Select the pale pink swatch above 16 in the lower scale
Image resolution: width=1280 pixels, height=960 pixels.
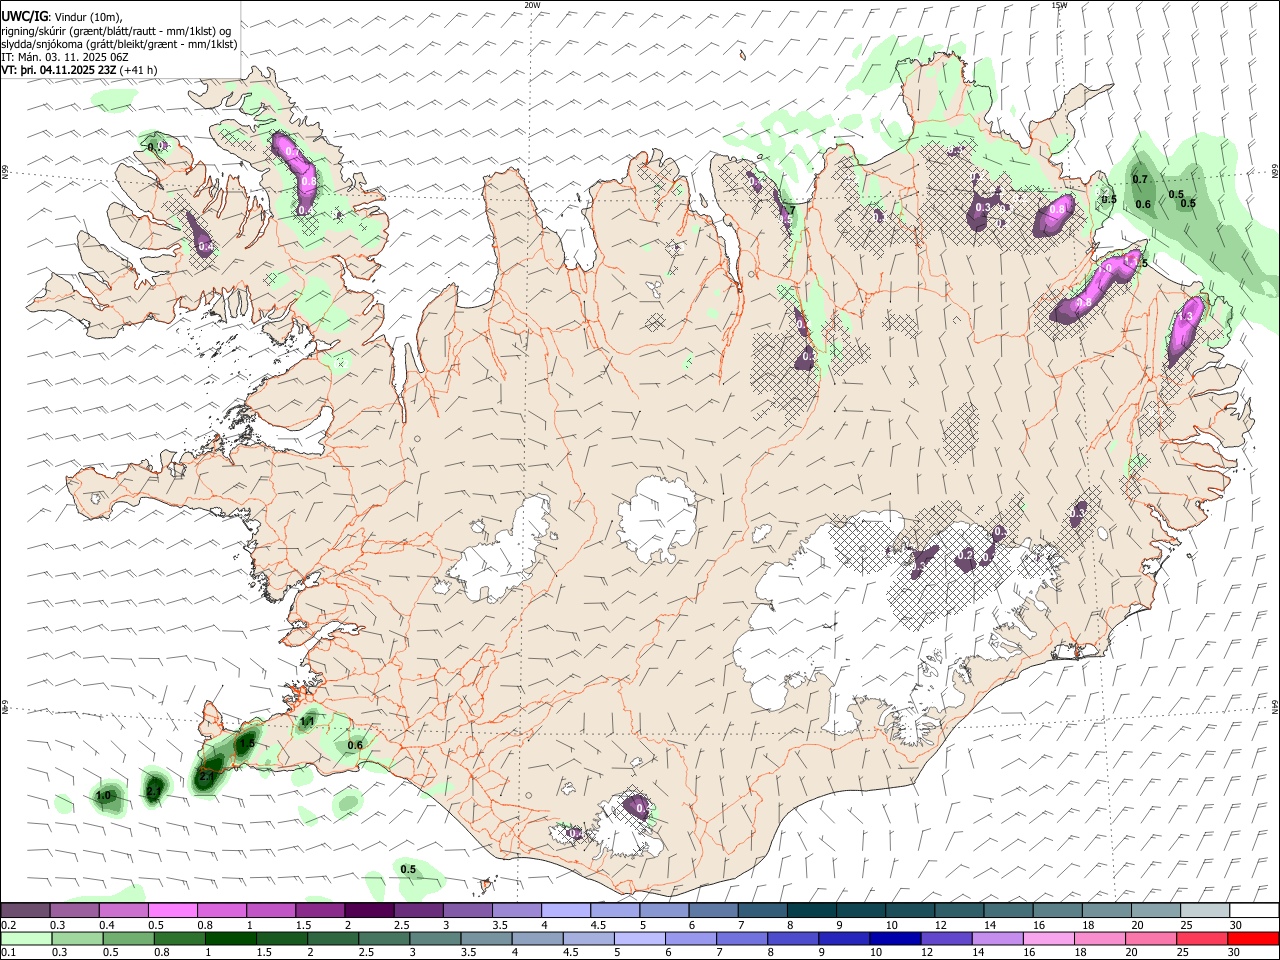tap(1048, 939)
